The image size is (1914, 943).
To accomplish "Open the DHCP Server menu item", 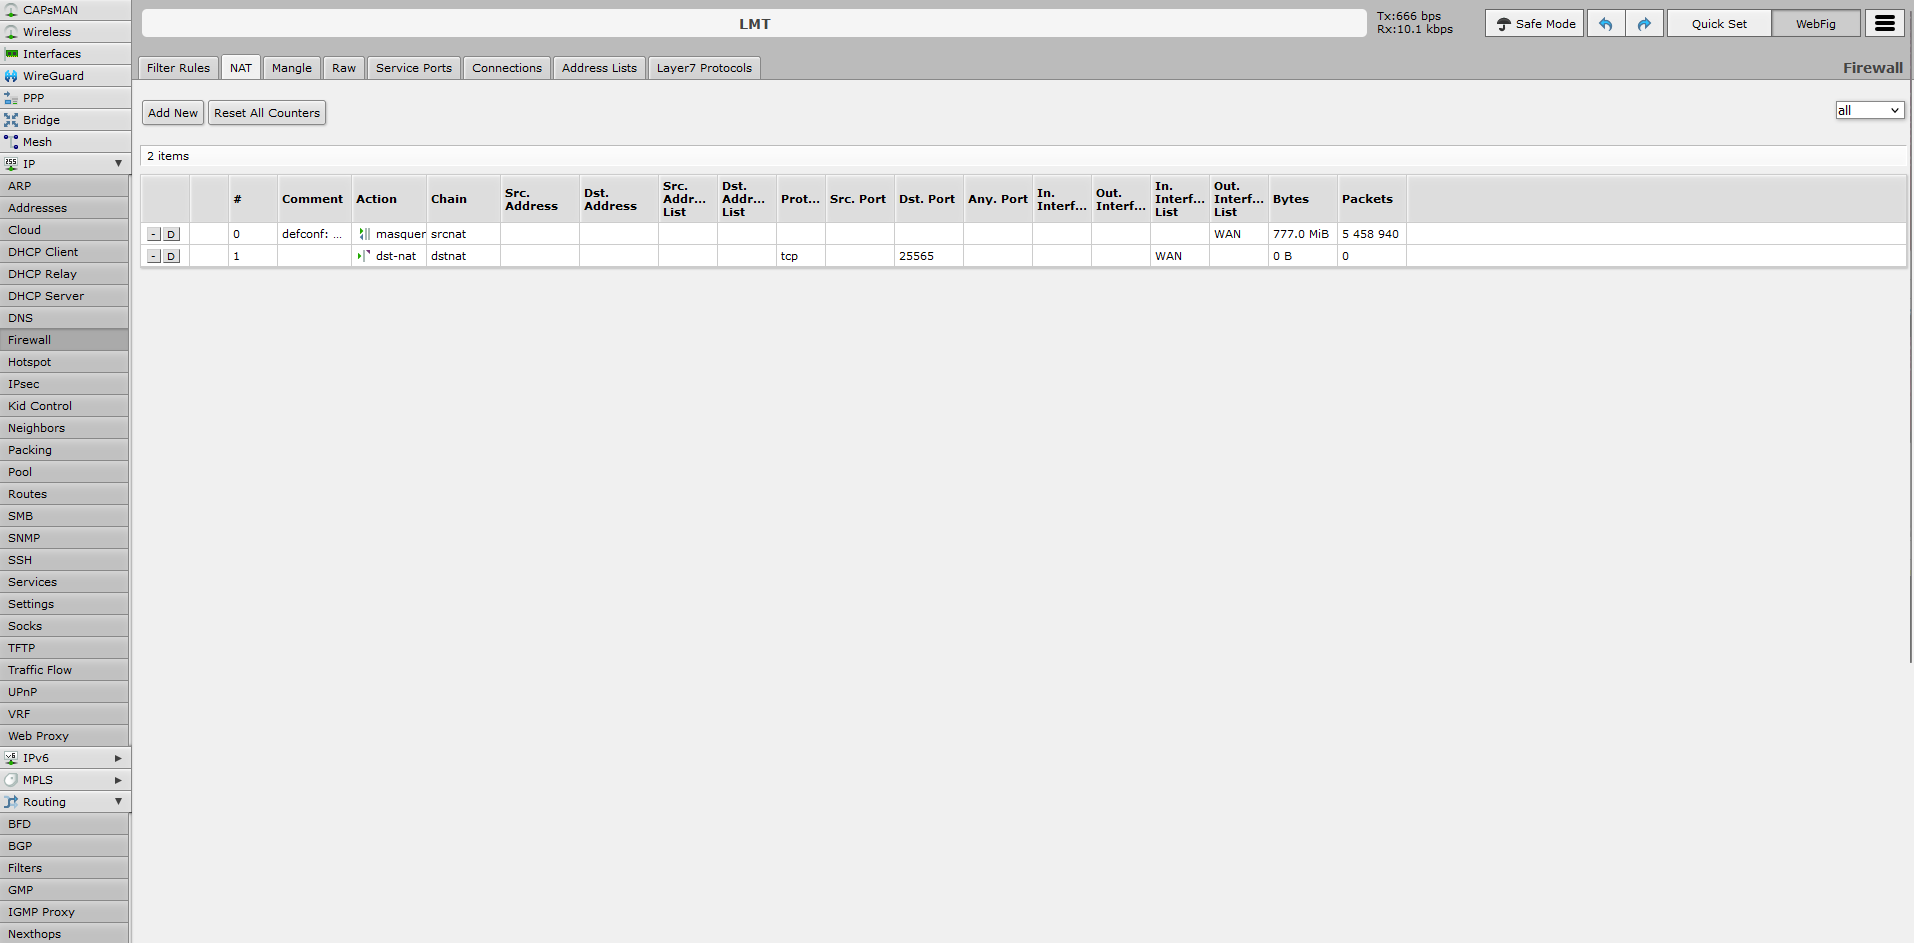I will (64, 296).
